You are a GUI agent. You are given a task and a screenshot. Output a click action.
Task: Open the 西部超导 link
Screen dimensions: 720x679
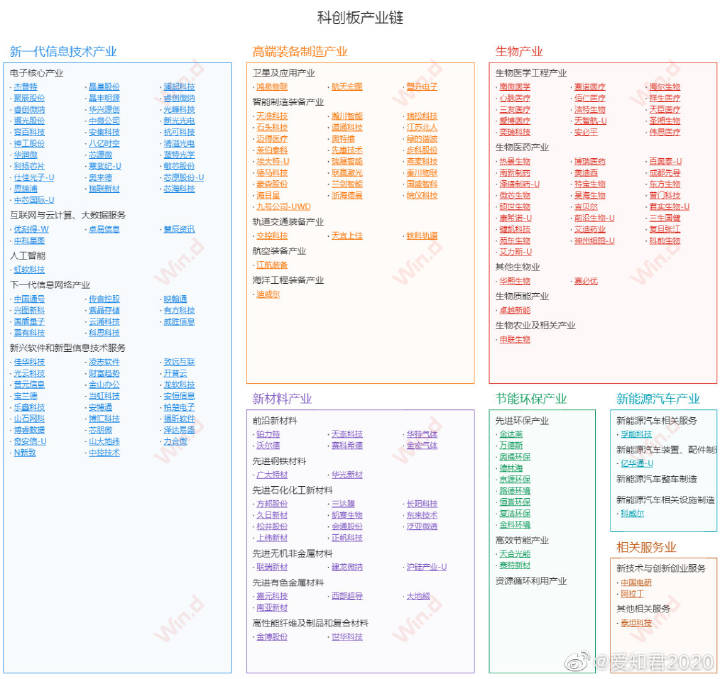click(x=347, y=596)
